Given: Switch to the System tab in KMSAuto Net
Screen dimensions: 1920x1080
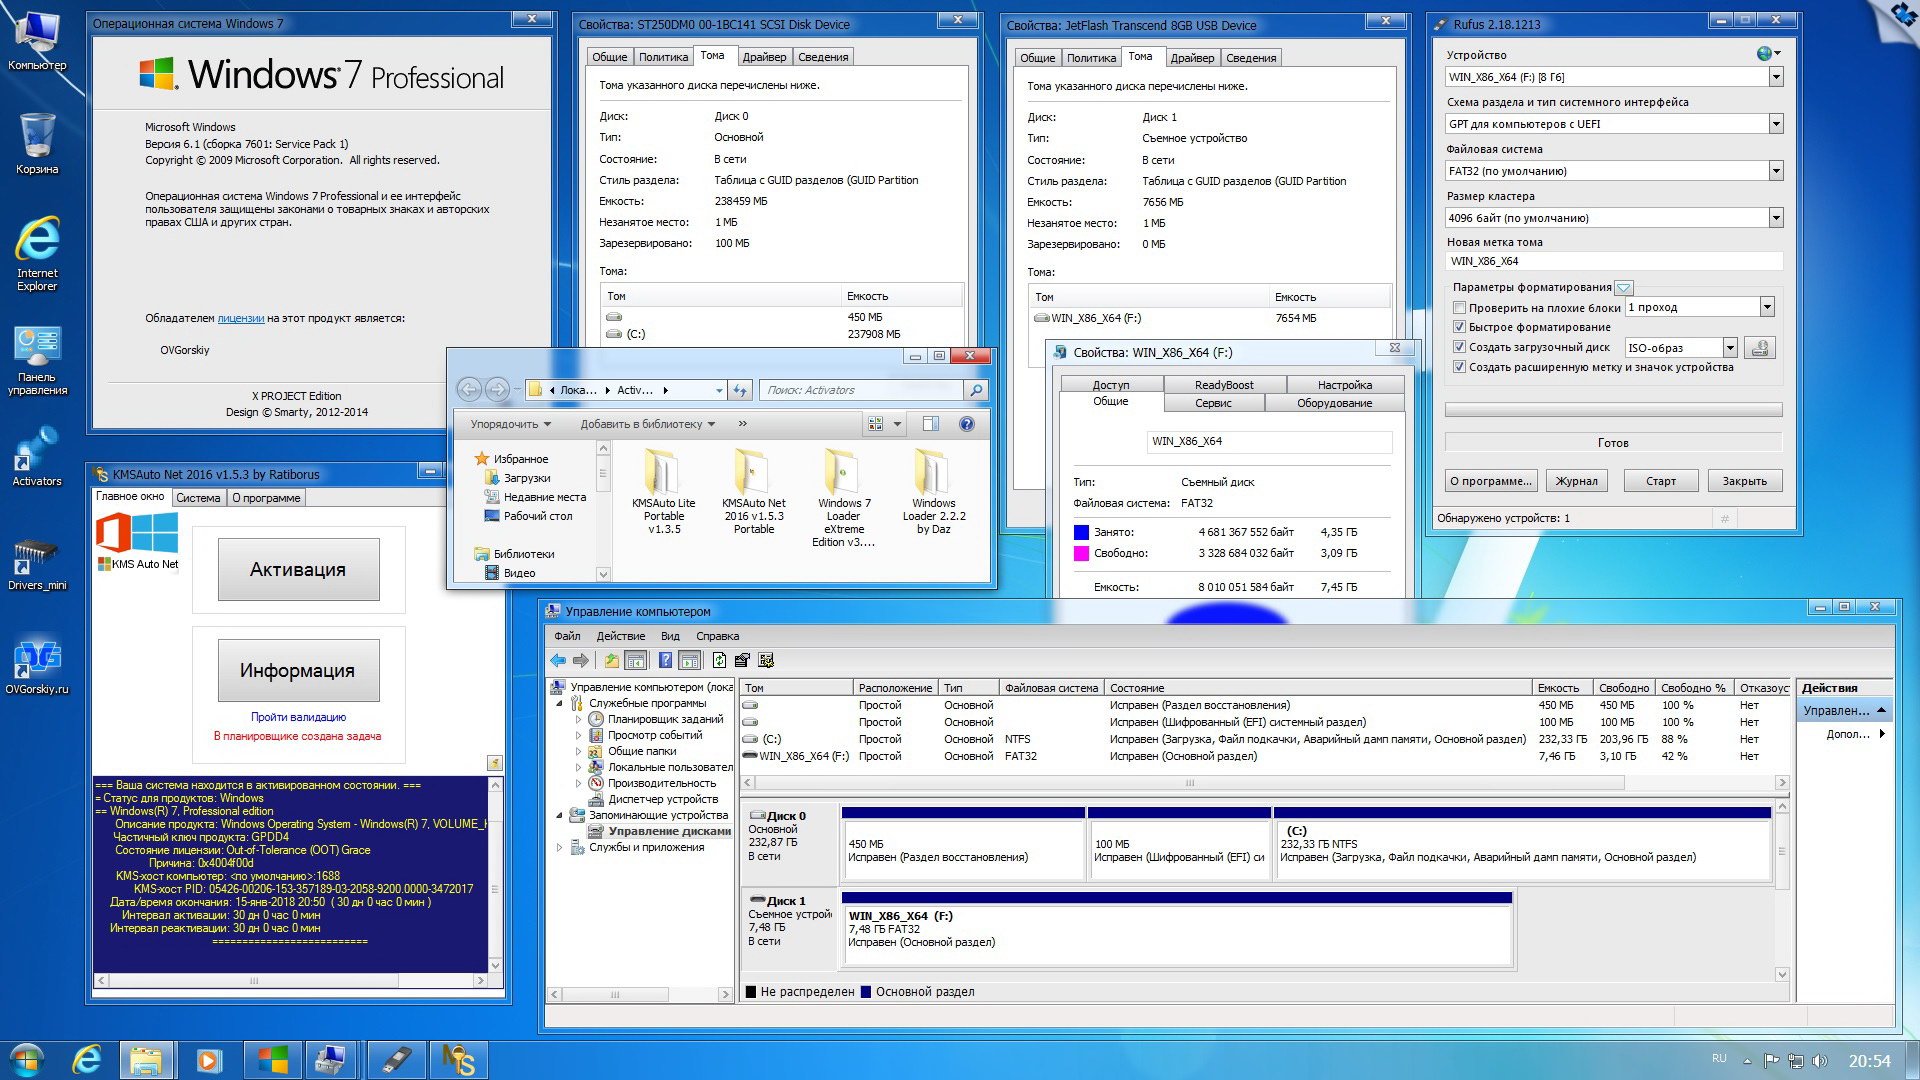Looking at the screenshot, I should (198, 498).
